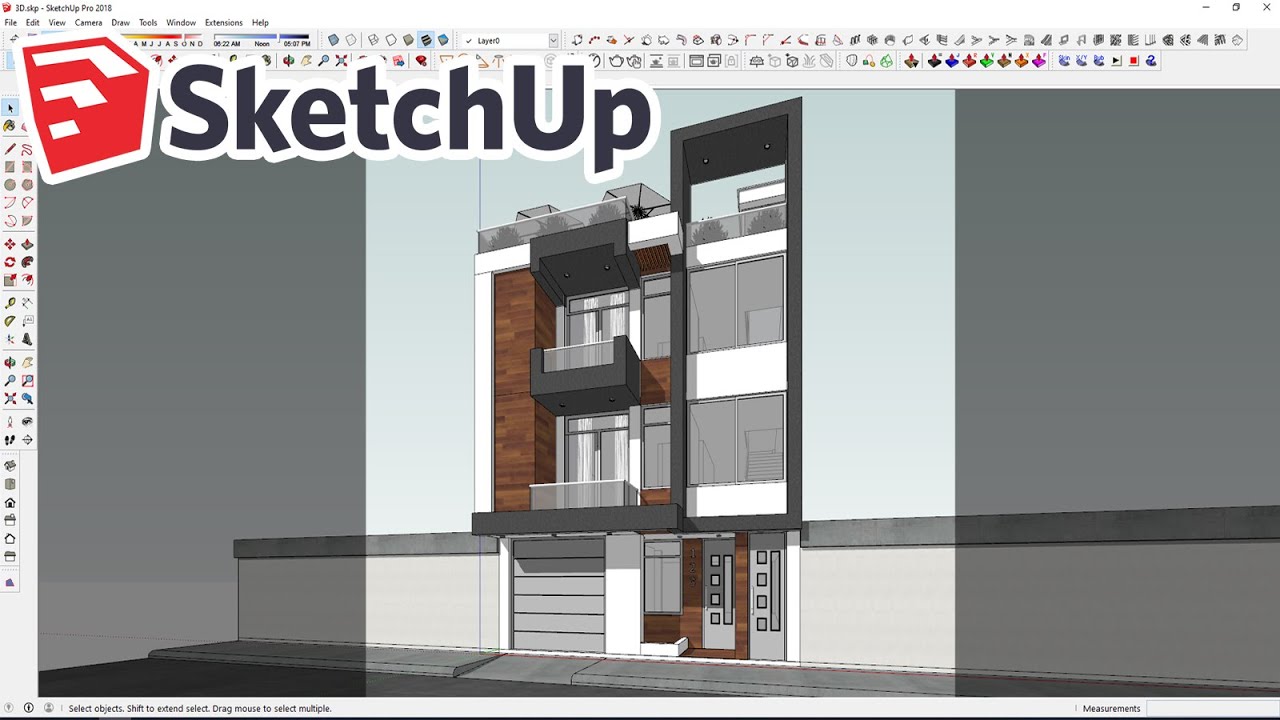
Task: Open the Draw menu
Action: coord(120,22)
